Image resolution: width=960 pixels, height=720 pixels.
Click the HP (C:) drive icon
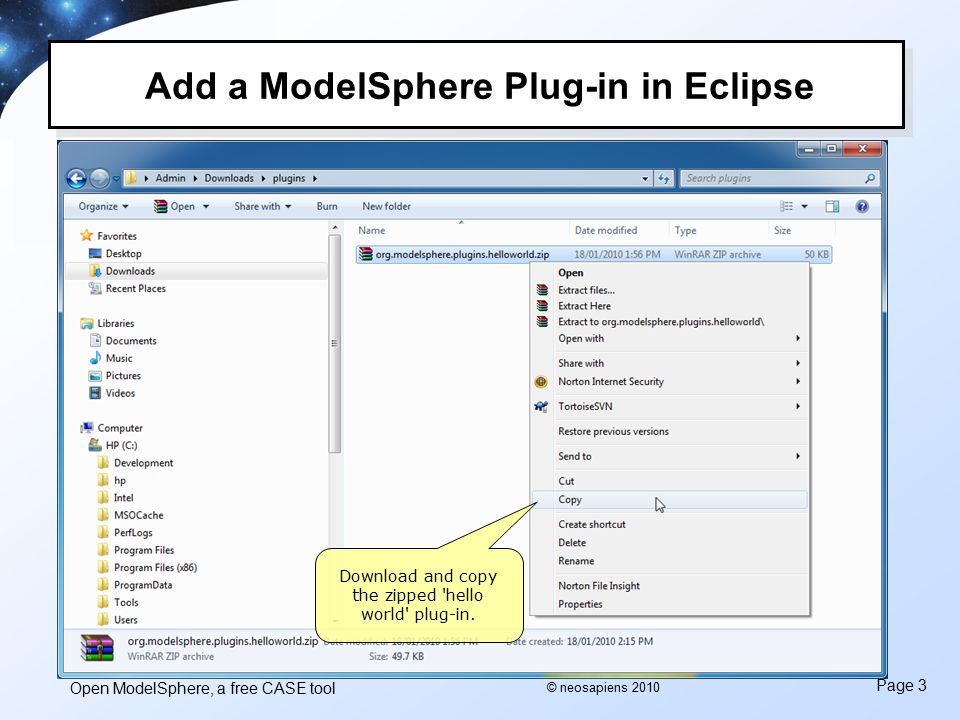(95, 445)
